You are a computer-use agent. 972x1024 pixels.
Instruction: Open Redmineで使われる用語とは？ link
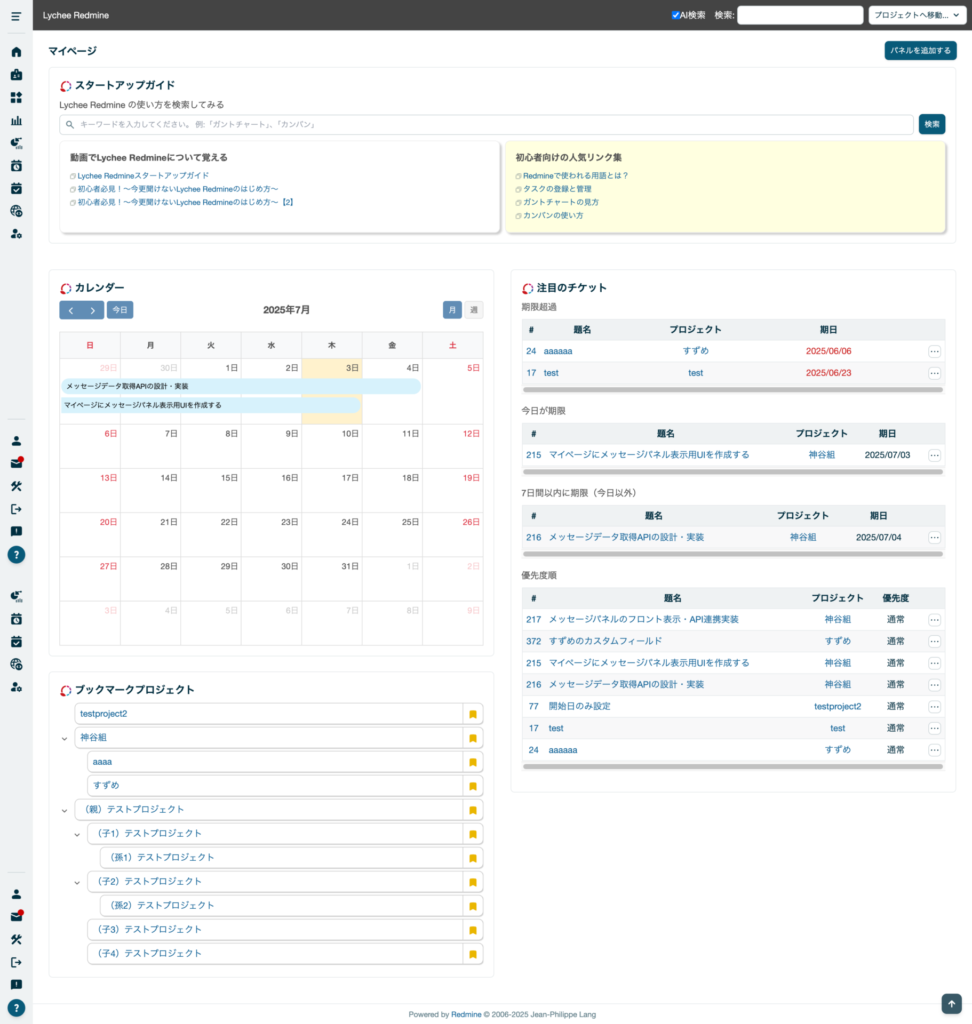pos(575,176)
